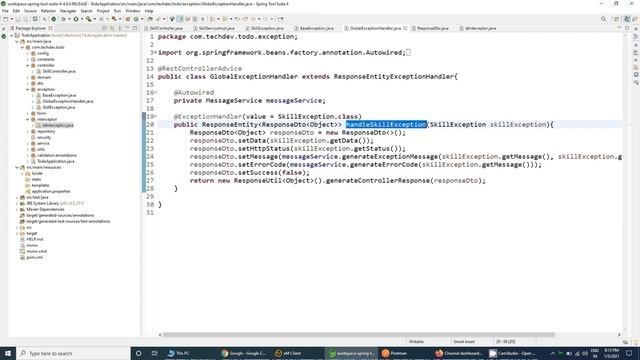Open the Window menu
The image size is (640, 360).
coord(133,11)
